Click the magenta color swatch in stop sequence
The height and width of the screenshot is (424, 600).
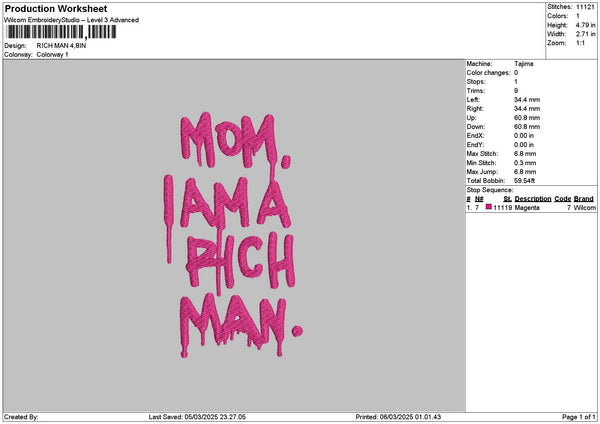[x=489, y=207]
